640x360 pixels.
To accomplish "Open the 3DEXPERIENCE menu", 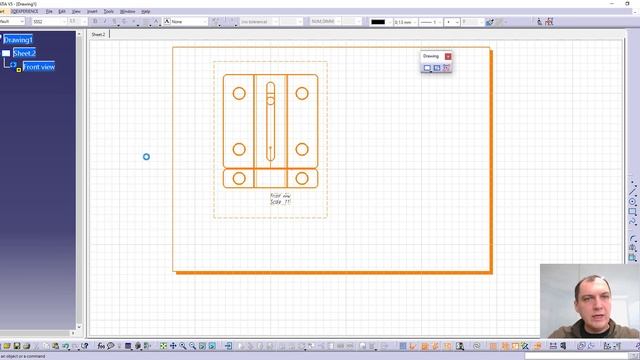I will point(24,11).
